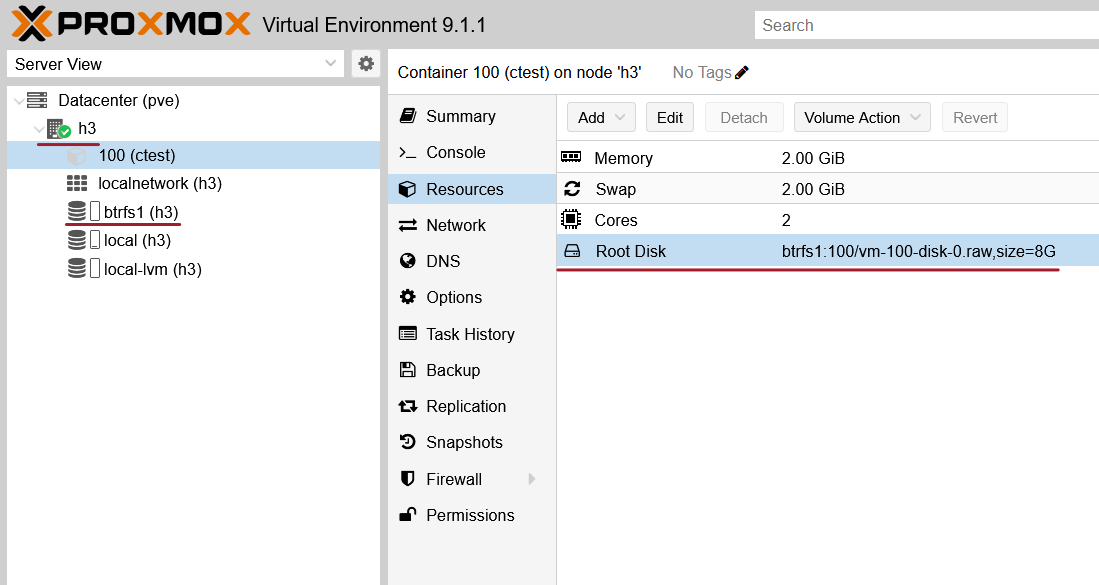Click the Console prompt icon
The height and width of the screenshot is (585, 1099).
[407, 152]
